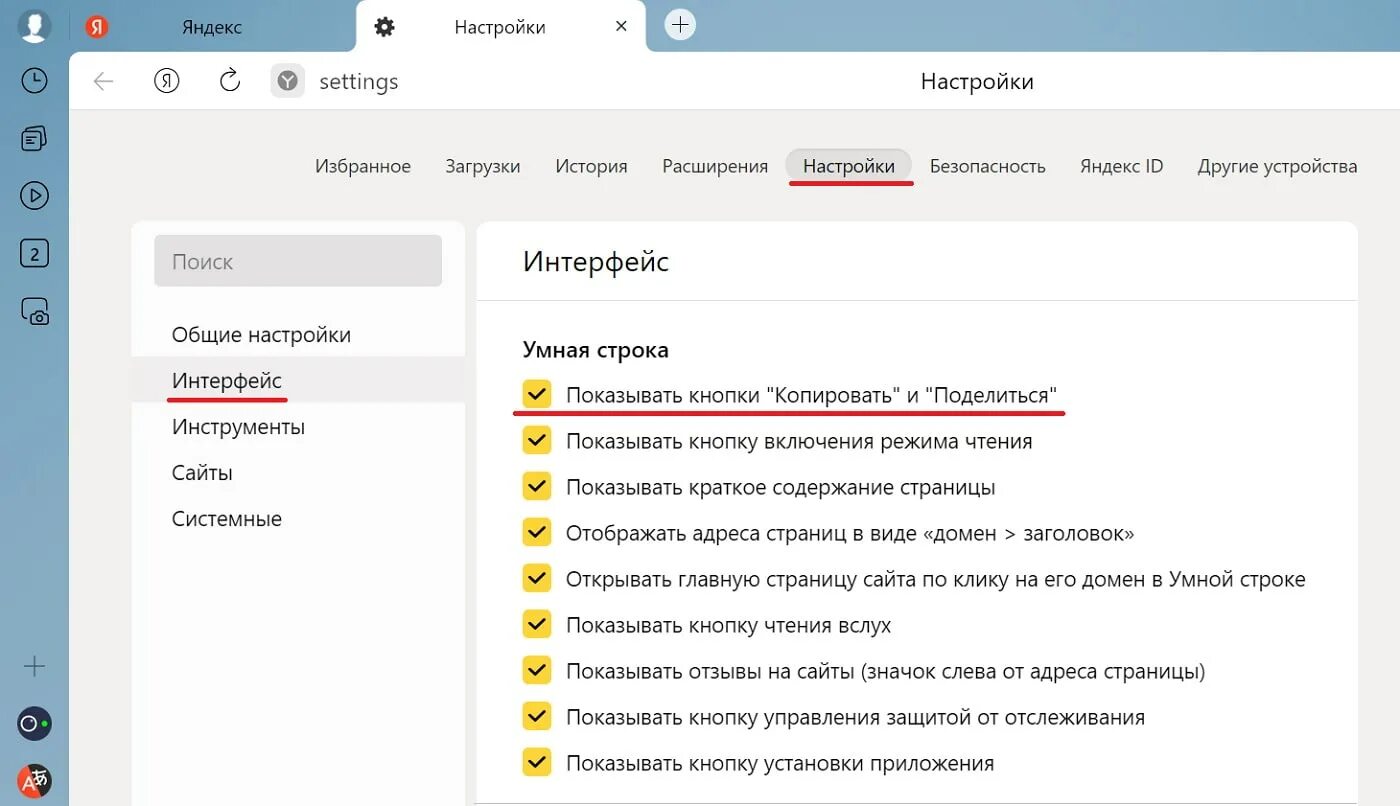Switch to the Настройки browser tab
1400x806 pixels.
coord(500,27)
